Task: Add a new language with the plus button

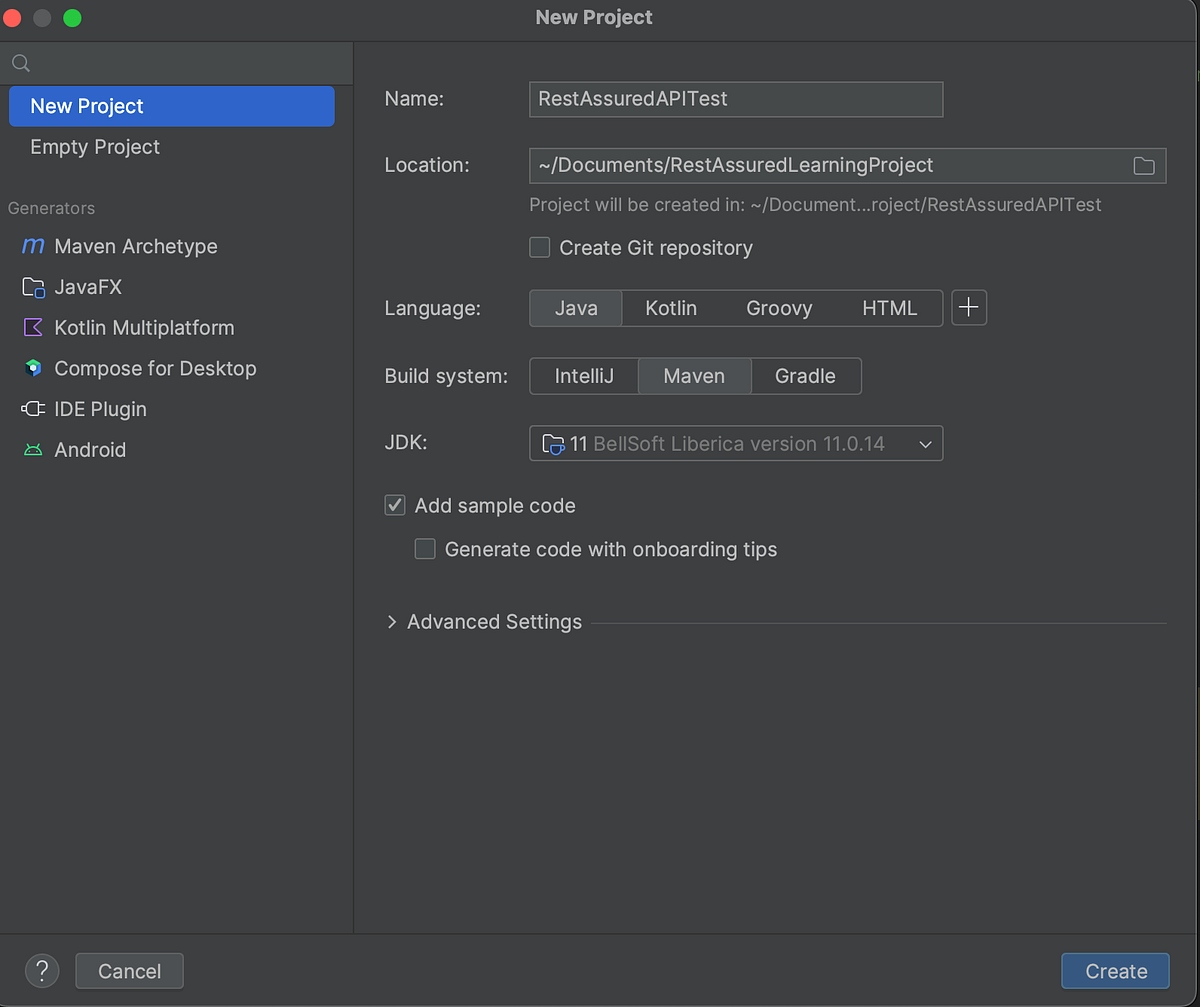Action: click(968, 308)
